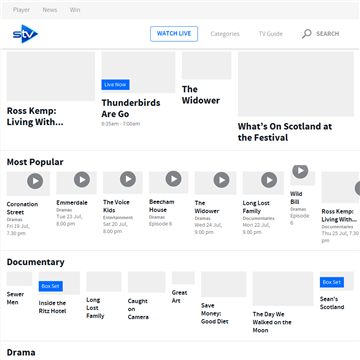Viewport: 360px width, 360px height.
Task: Play Beecham House Episode 6
Action: [174, 179]
